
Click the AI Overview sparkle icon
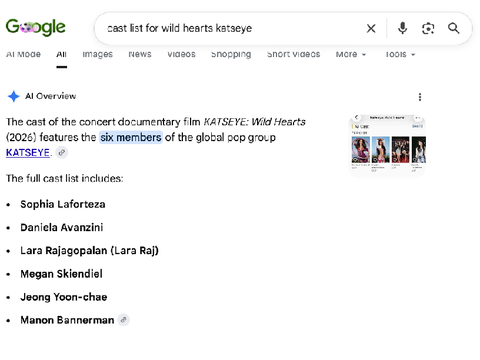click(x=14, y=96)
